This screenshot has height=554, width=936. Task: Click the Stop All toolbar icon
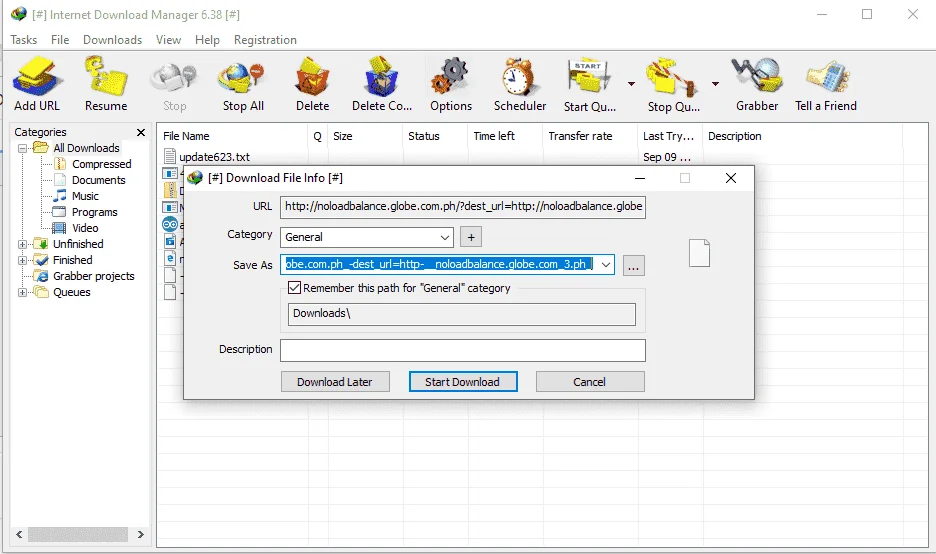tap(241, 79)
